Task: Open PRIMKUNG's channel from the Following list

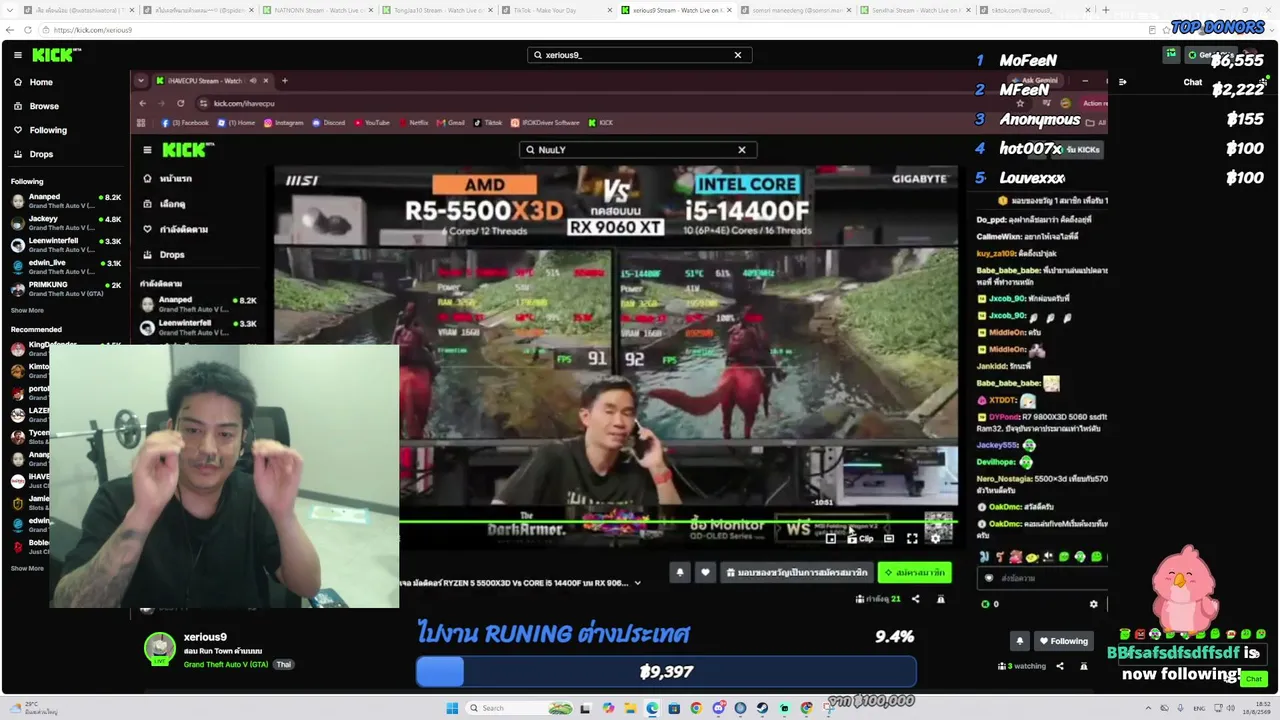Action: [x=66, y=289]
